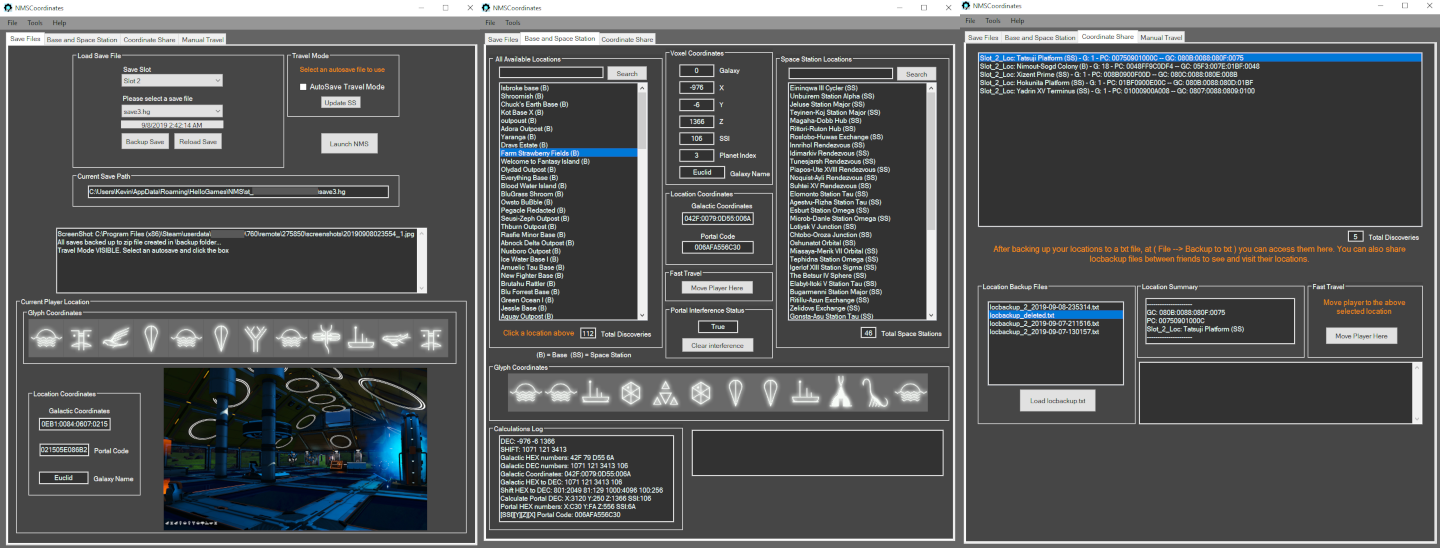Switch to Save Files tab in middle window

503,39
